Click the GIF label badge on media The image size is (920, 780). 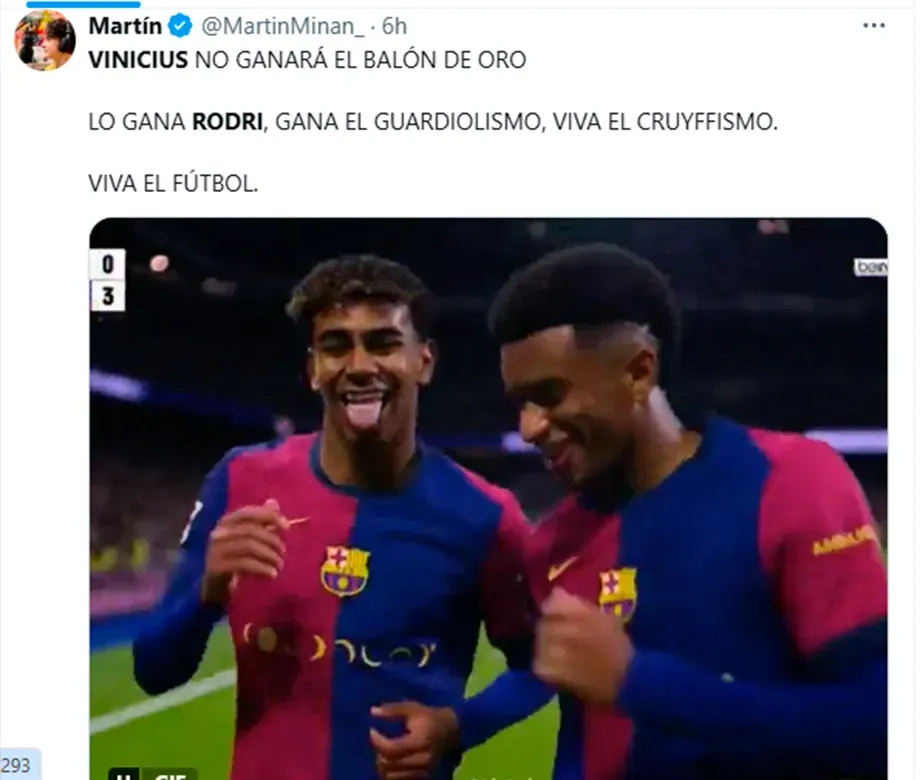click(x=168, y=774)
